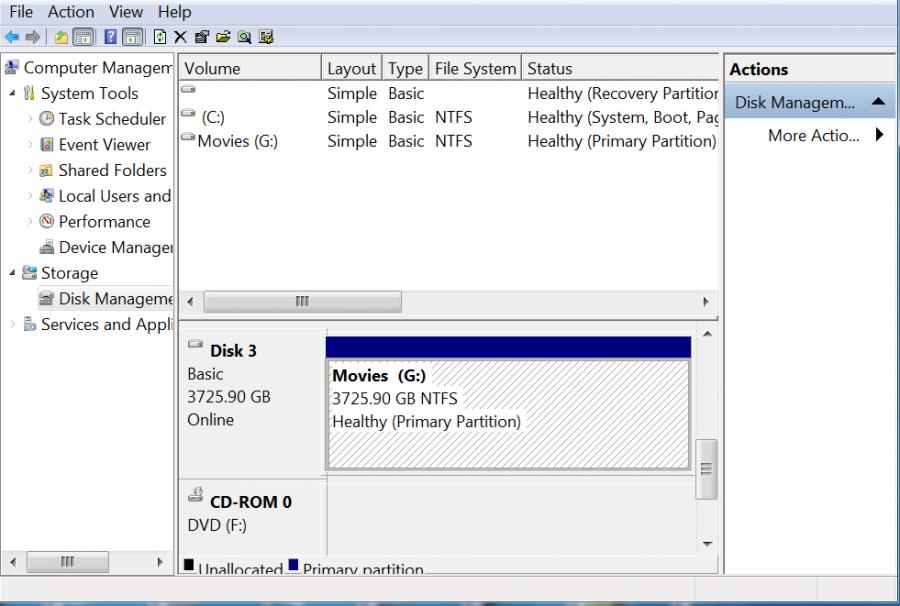Screen dimensions: 900x606
Task: Open the View menu
Action: point(126,12)
